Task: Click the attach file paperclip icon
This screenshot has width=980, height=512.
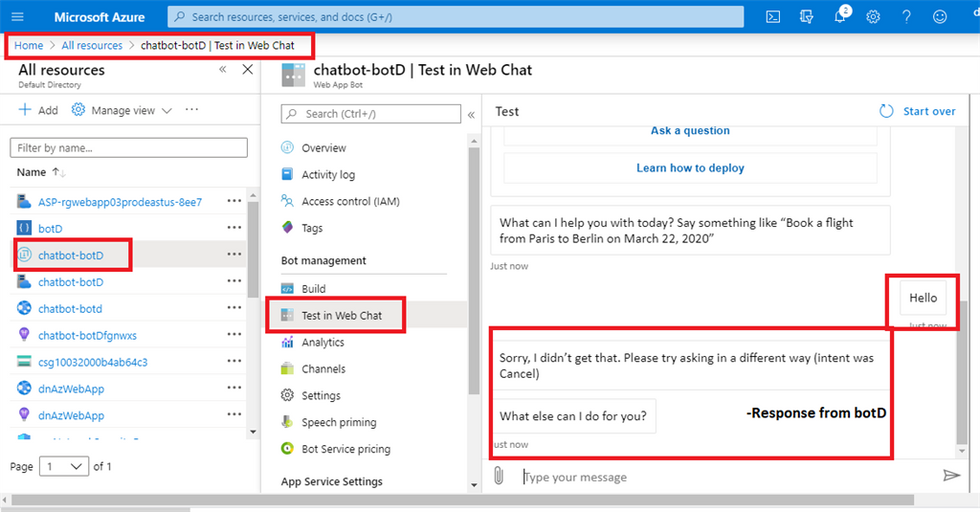Action: pos(498,476)
